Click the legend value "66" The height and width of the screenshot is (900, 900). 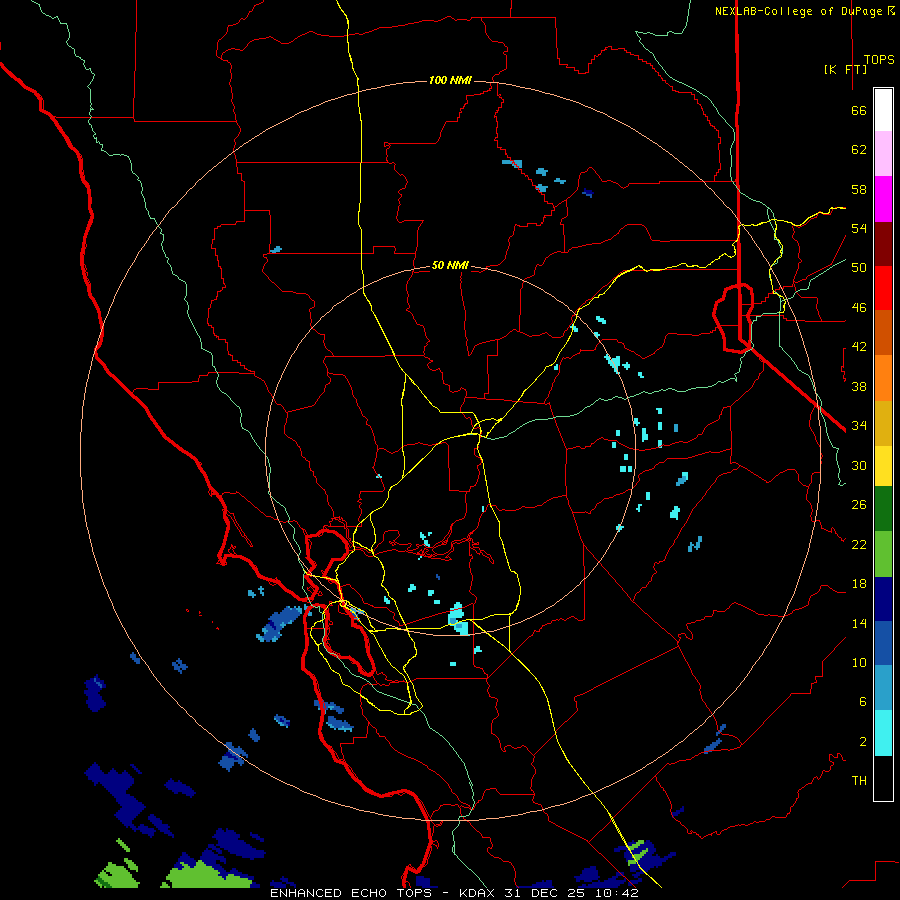click(859, 111)
